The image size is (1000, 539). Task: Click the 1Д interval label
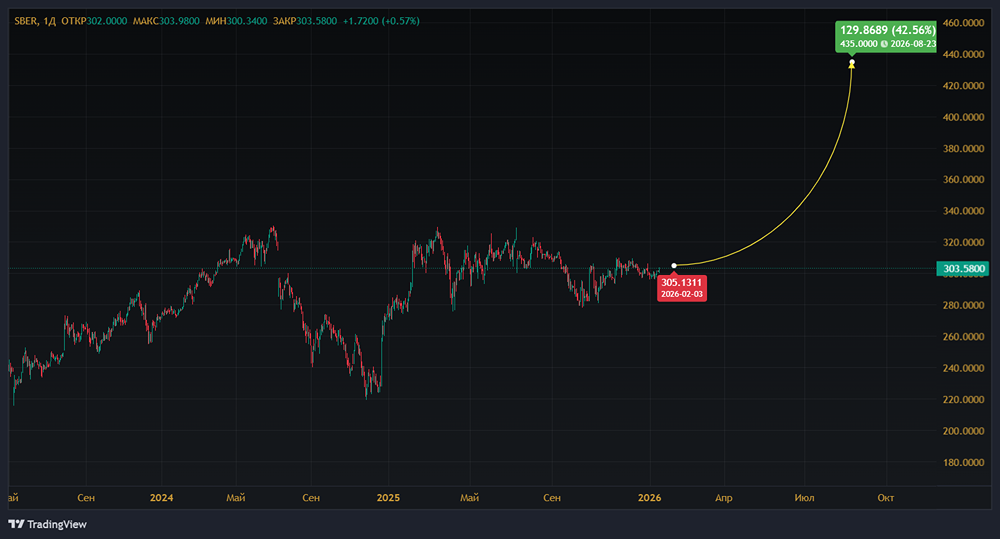pos(50,21)
